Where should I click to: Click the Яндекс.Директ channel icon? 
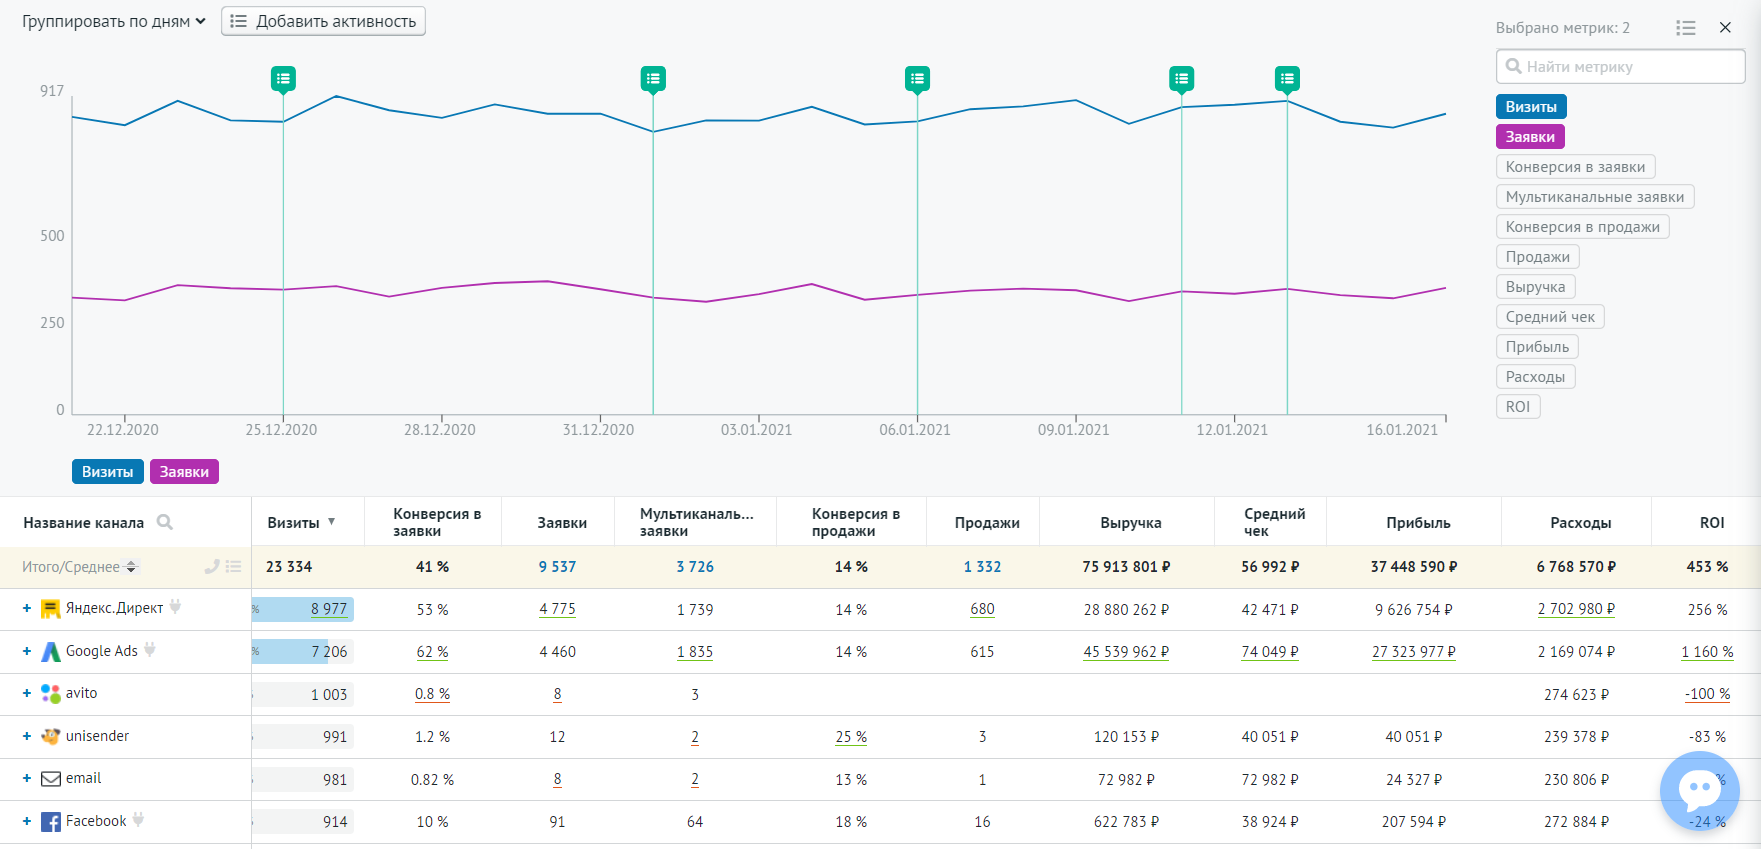50,609
